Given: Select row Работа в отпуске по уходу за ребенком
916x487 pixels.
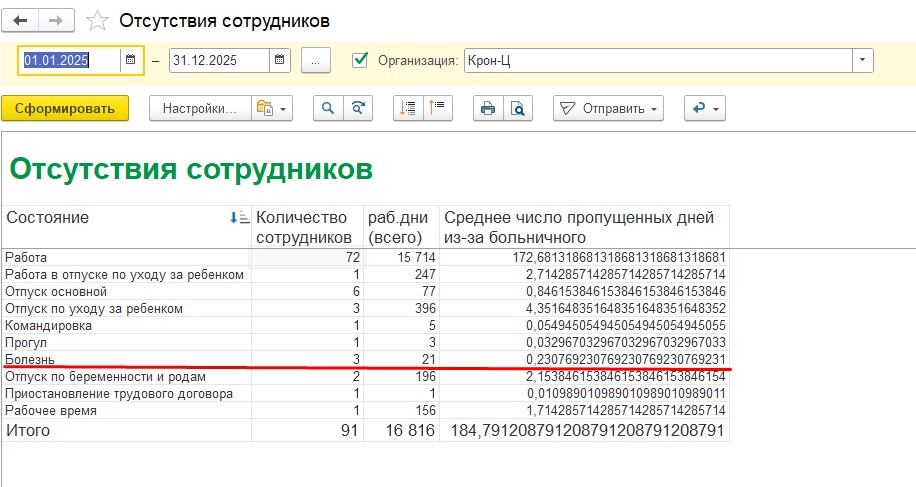Looking at the screenshot, I should click(x=124, y=274).
